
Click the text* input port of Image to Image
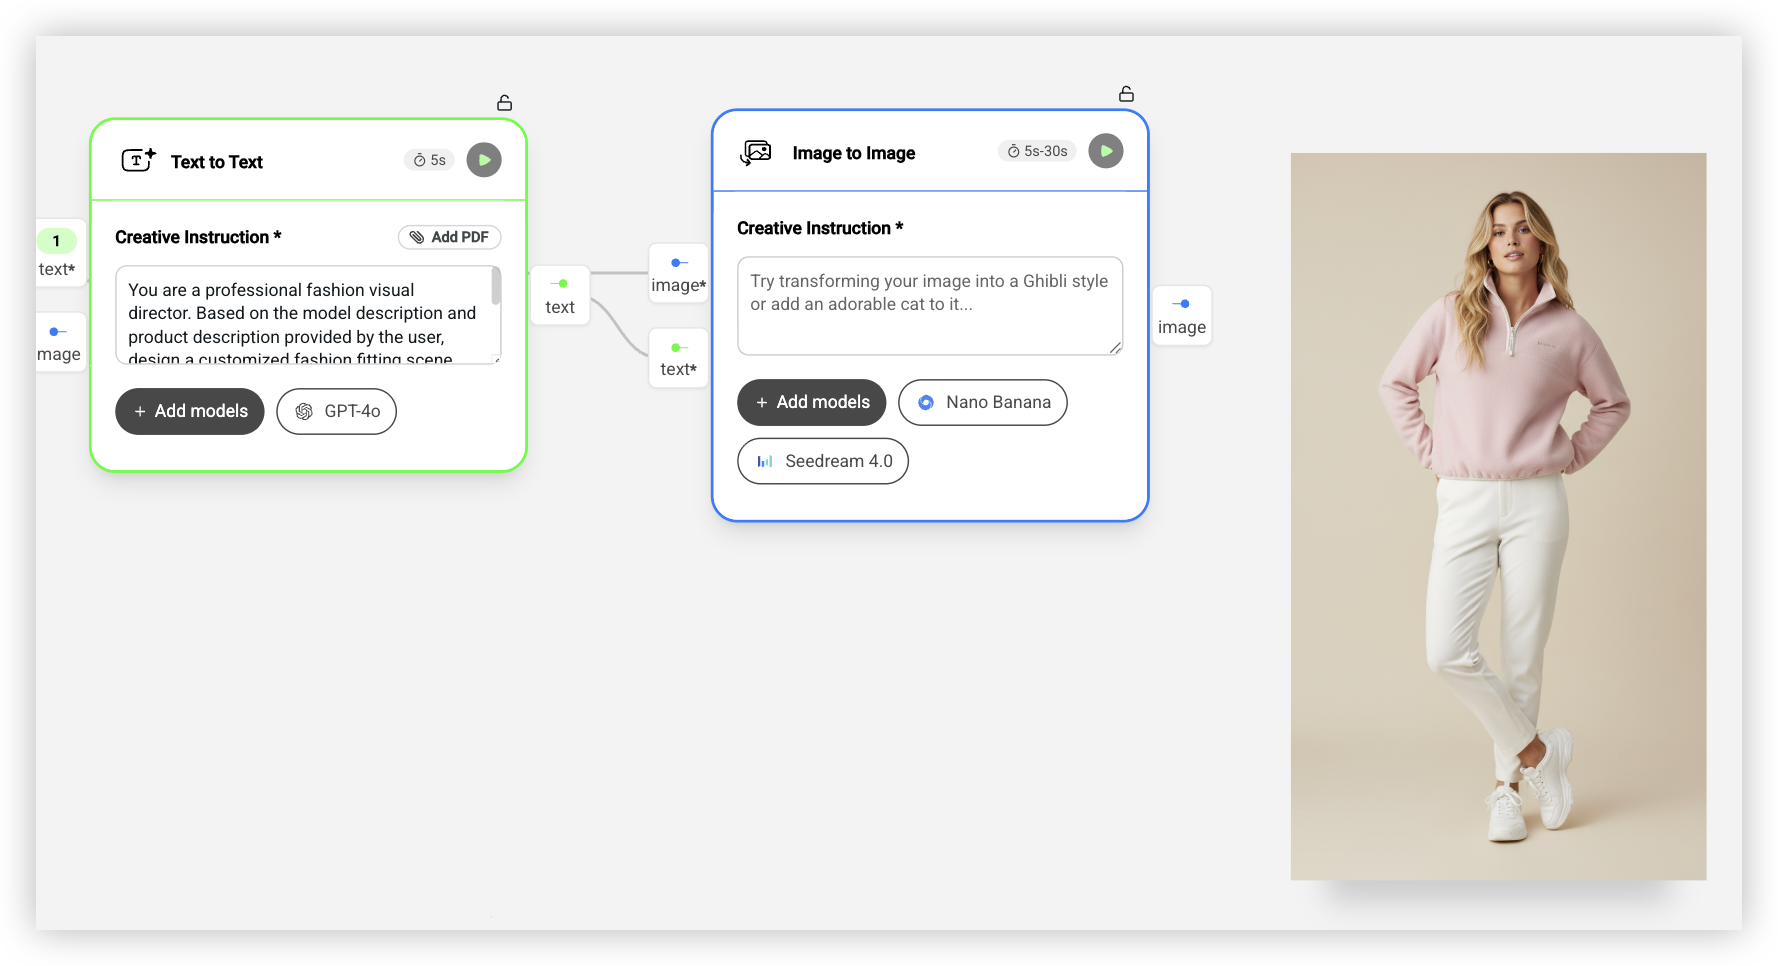coord(678,357)
